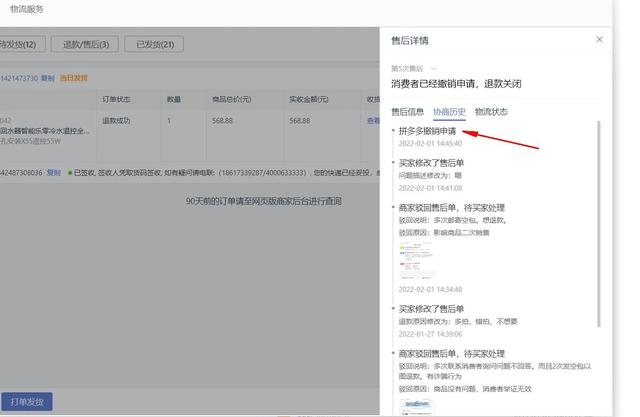Click 驳回原因: 影响商品二次销售 text
The width and height of the screenshot is (640, 417).
pos(444,233)
